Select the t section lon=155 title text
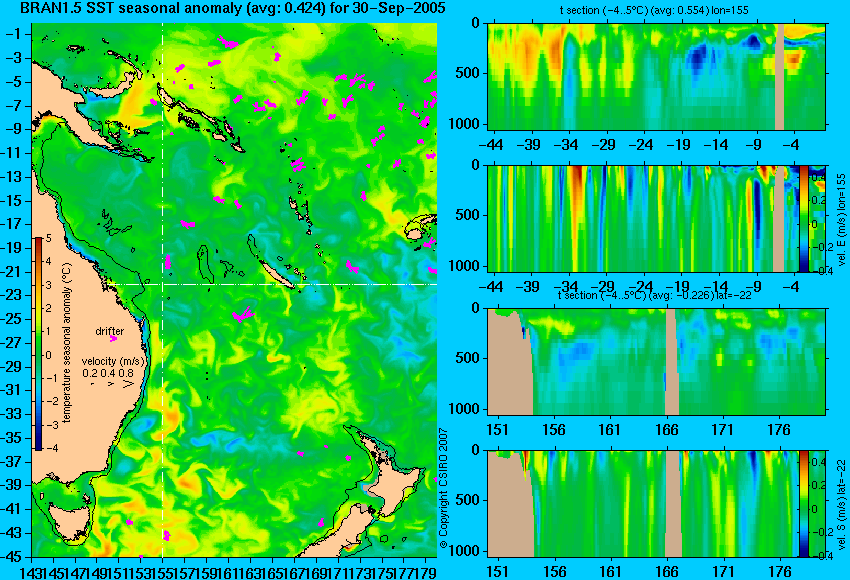The width and height of the screenshot is (850, 580). [x=654, y=10]
